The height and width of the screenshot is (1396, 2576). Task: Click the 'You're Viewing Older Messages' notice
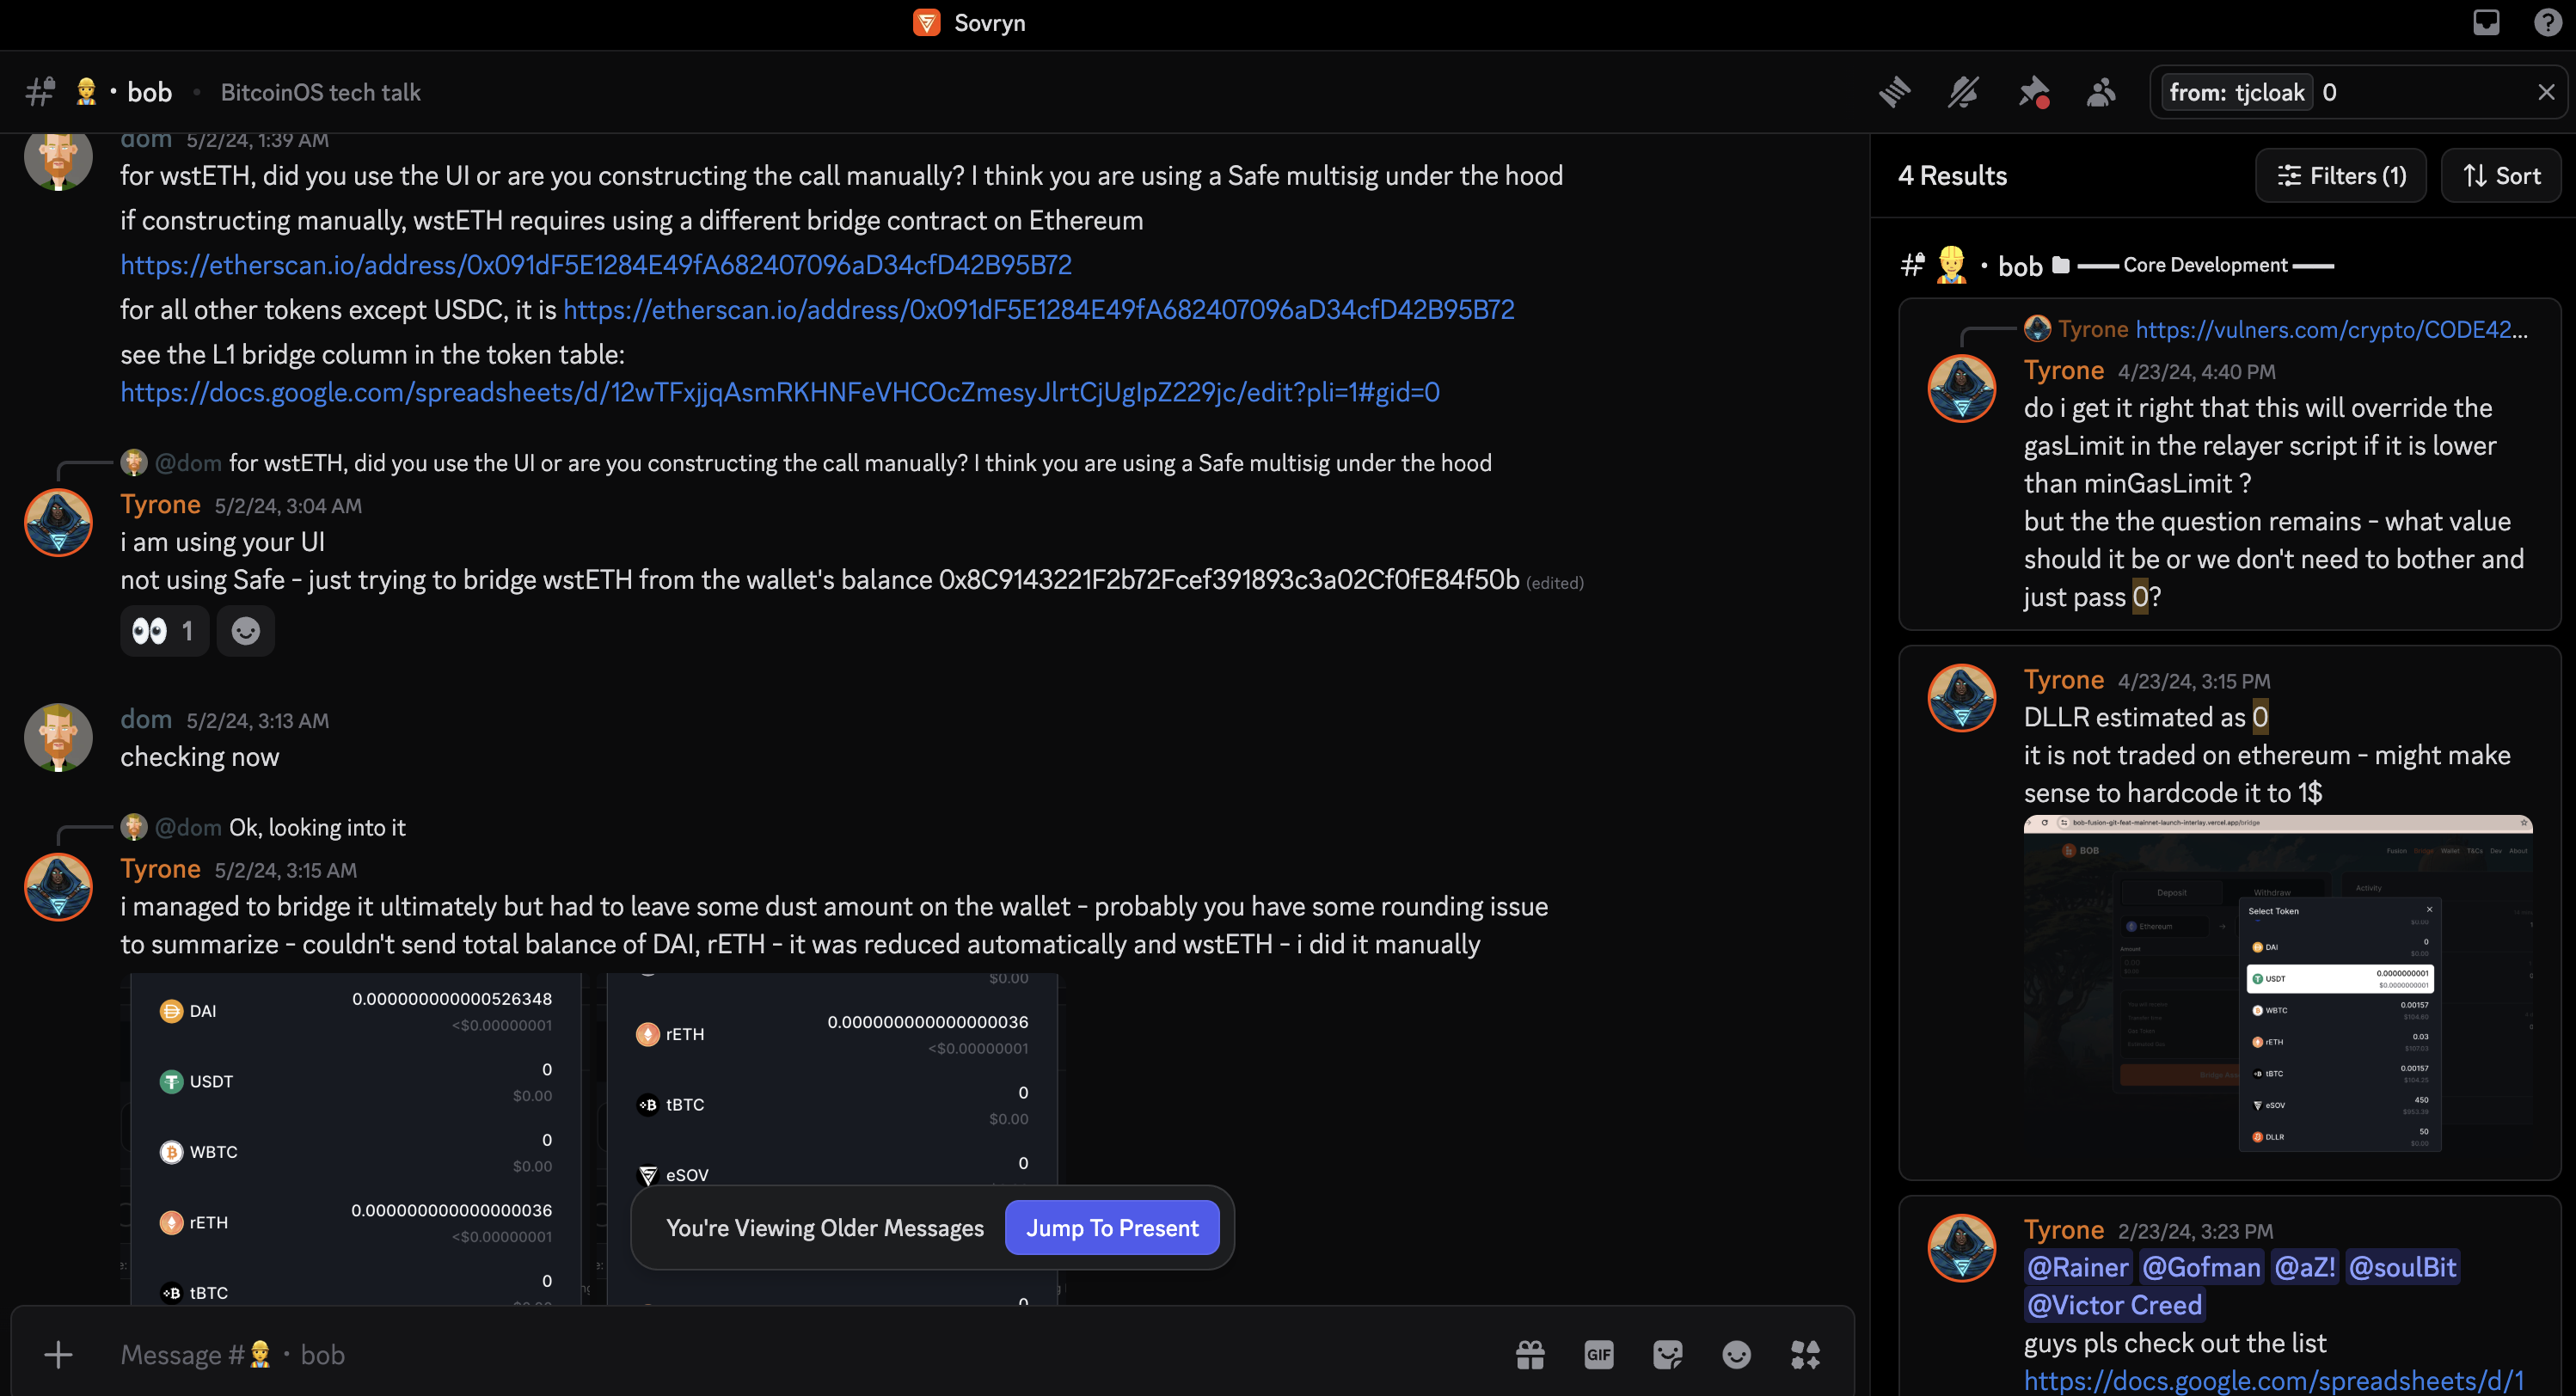pyautogui.click(x=825, y=1228)
